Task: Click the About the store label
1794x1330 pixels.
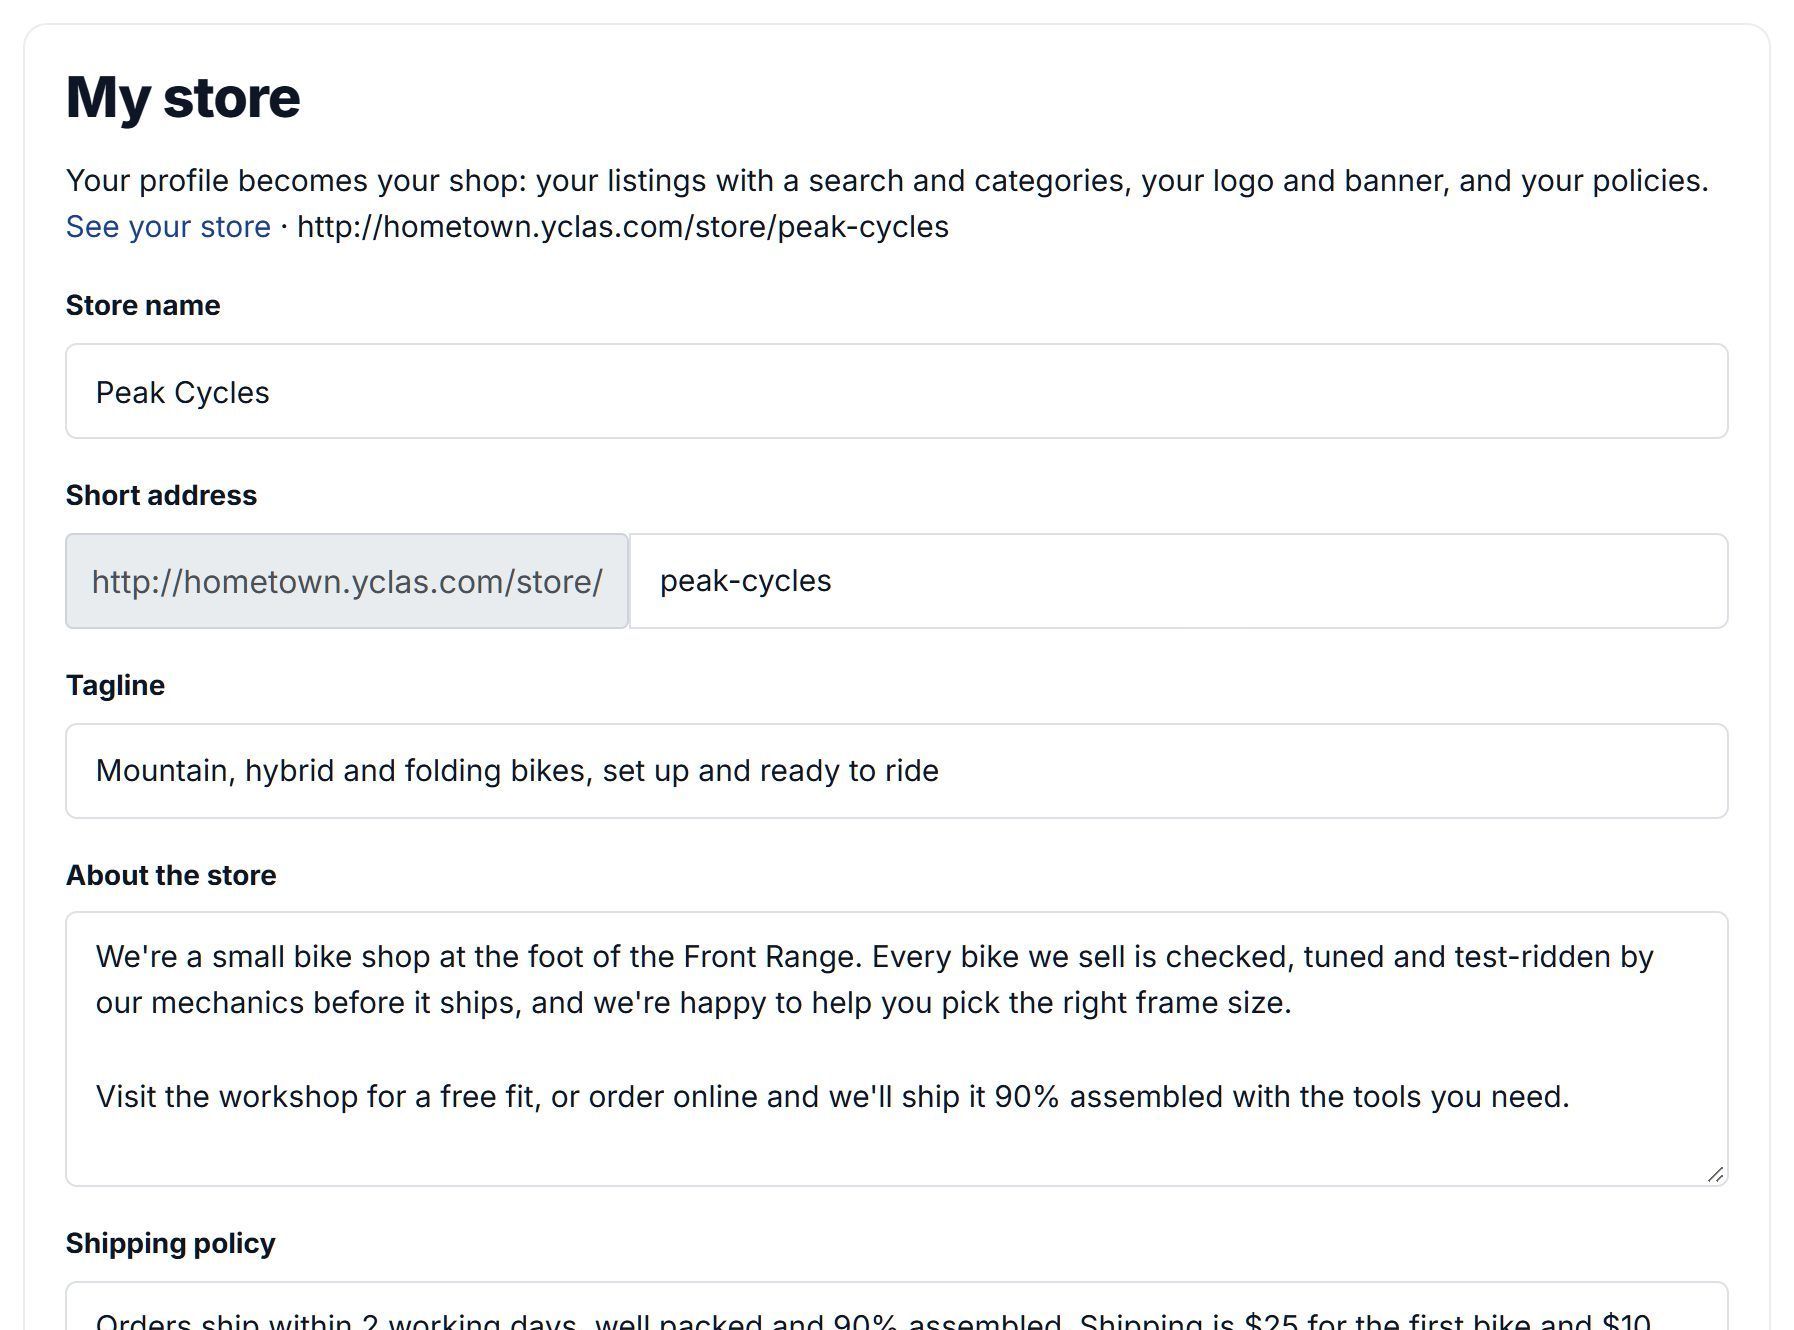Action: [x=171, y=875]
